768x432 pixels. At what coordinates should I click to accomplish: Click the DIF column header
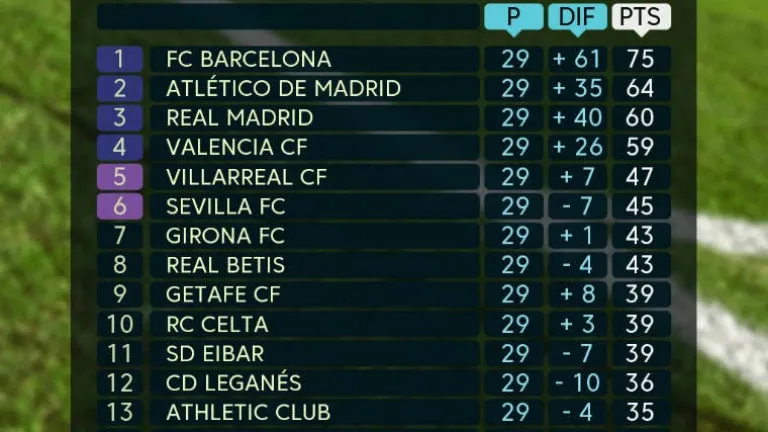[x=578, y=17]
